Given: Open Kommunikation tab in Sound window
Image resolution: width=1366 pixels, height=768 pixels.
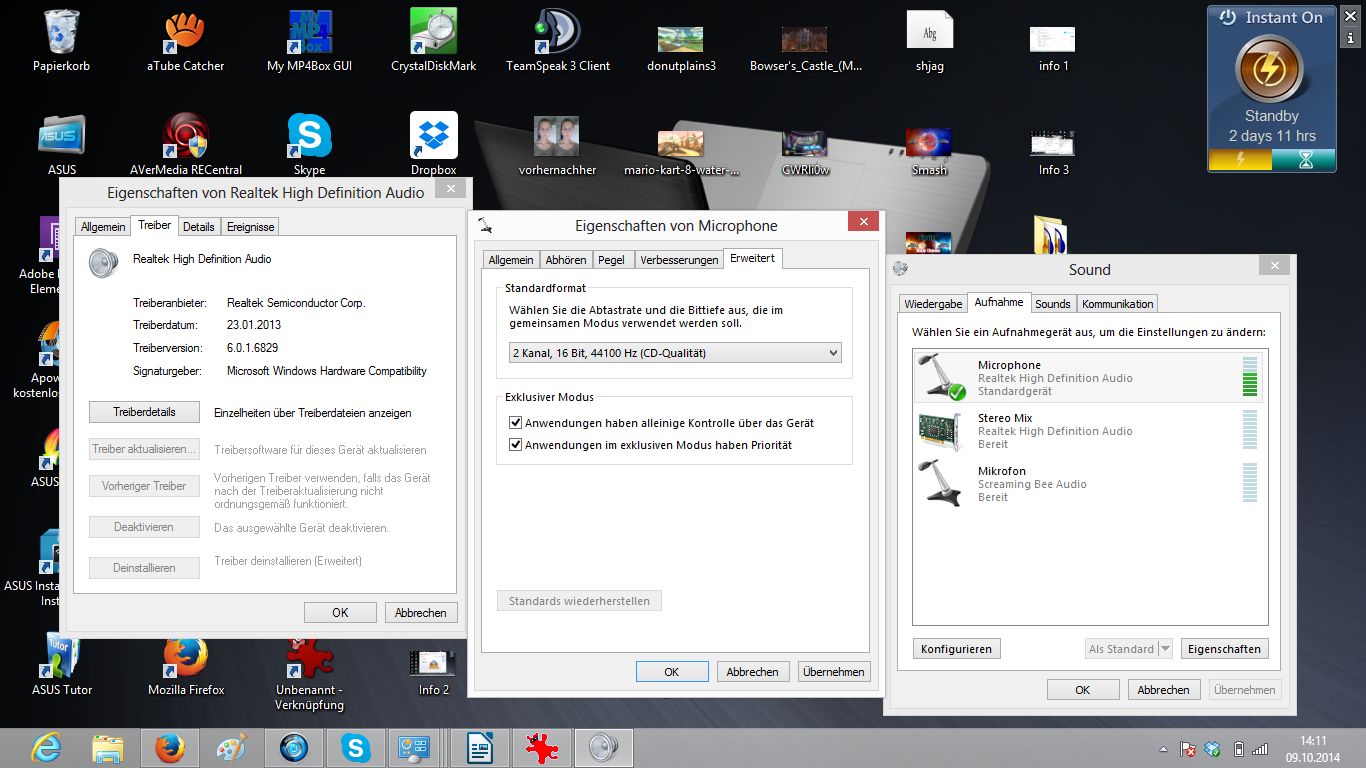Looking at the screenshot, I should tap(1118, 303).
